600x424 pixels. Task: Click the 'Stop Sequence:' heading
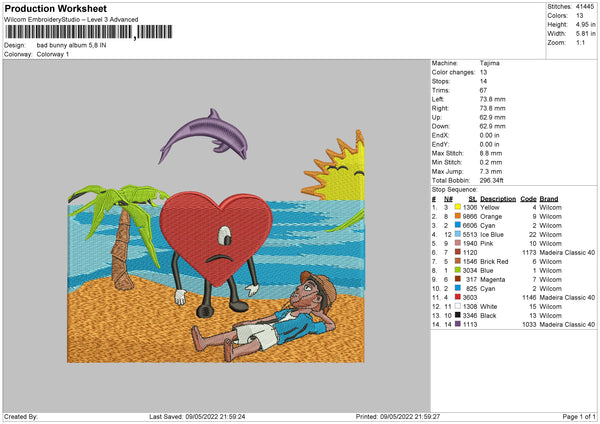click(455, 190)
